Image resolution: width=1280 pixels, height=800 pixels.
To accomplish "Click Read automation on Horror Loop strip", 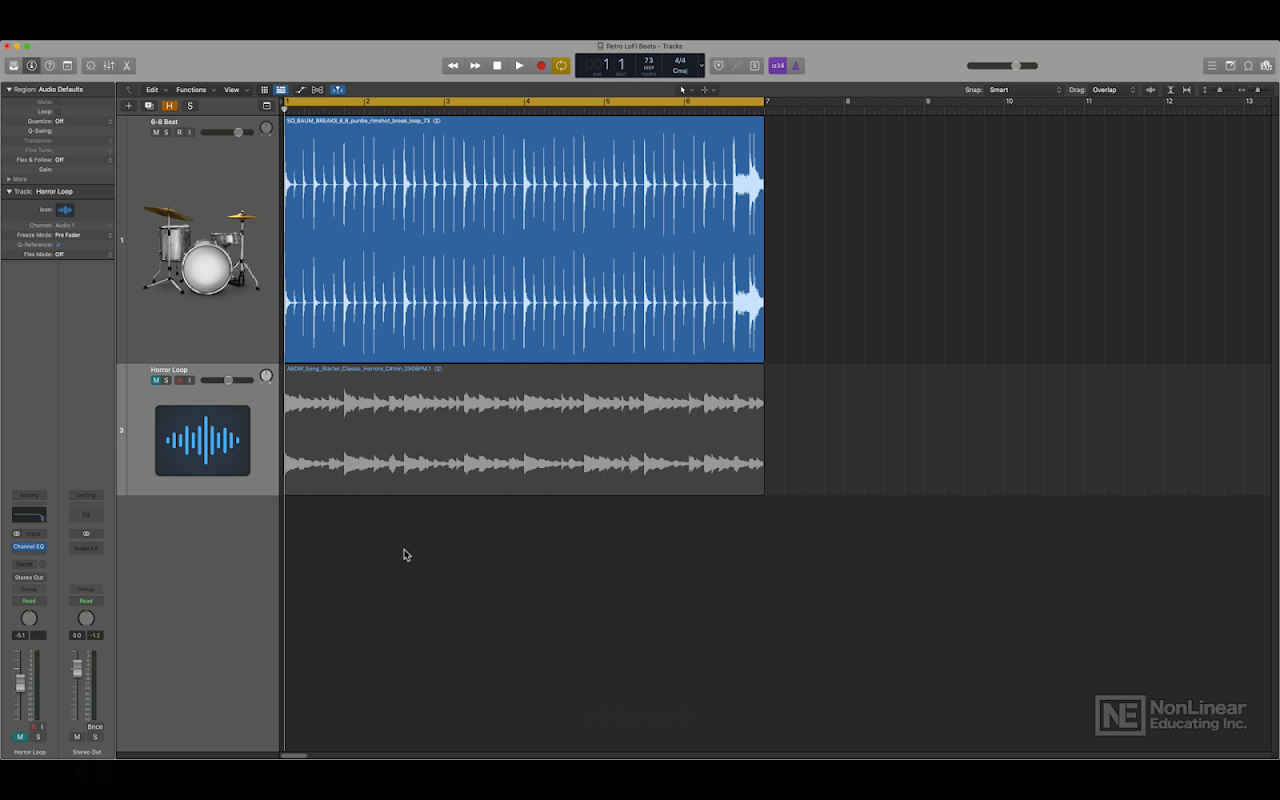I will [29, 601].
